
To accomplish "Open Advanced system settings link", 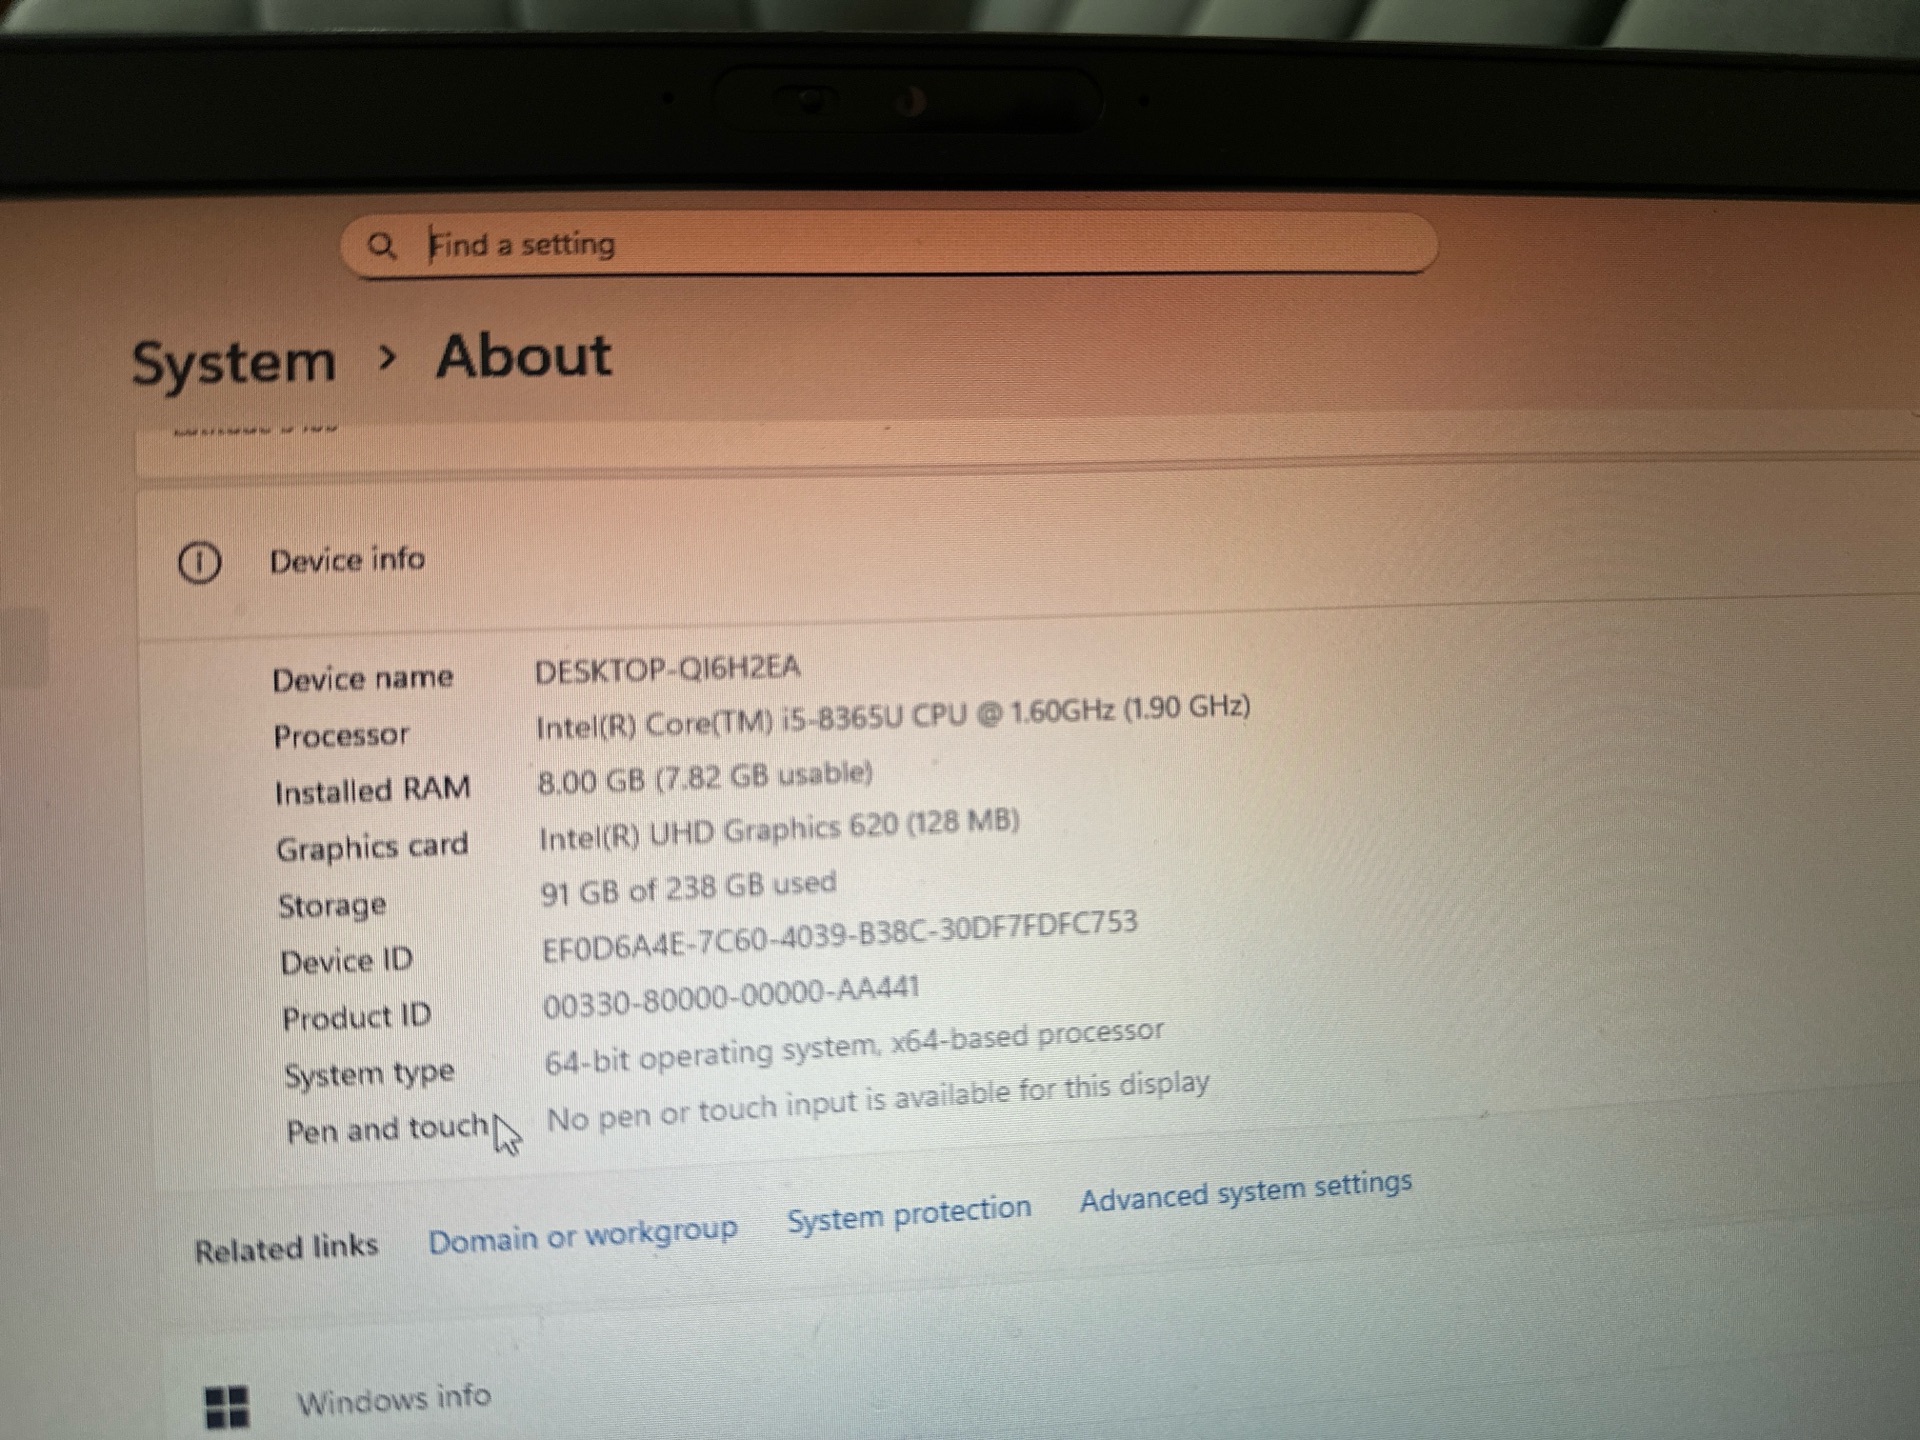I will click(x=1246, y=1191).
